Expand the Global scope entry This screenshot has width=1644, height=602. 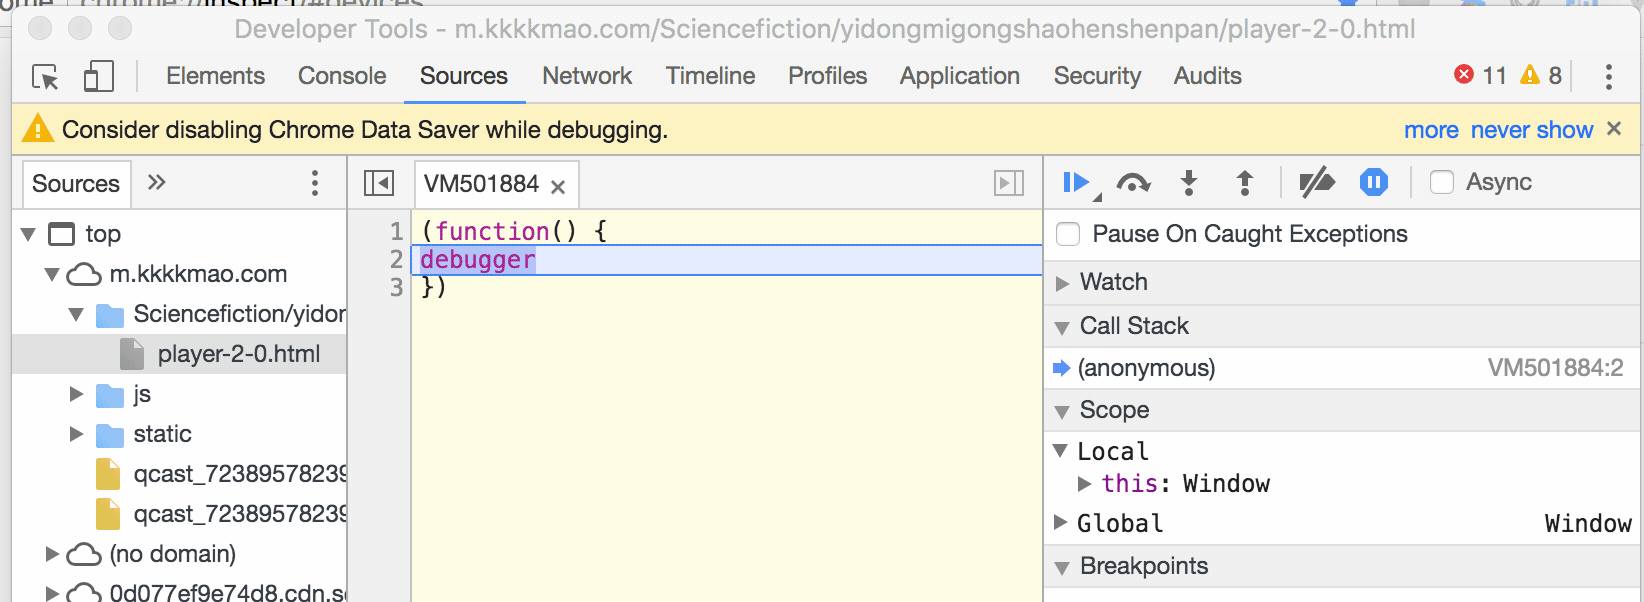pyautogui.click(x=1061, y=522)
